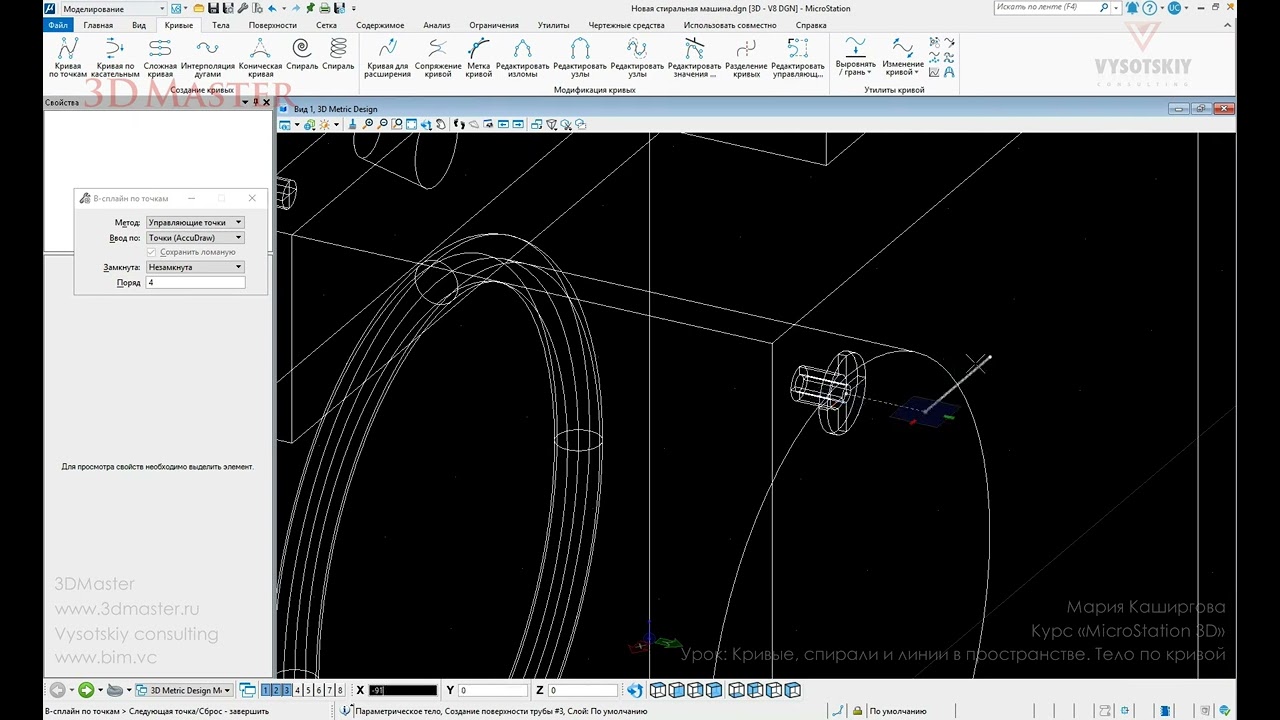Expand the Изменение кривой dropdown
This screenshot has width=1280, height=720.
pos(903,57)
